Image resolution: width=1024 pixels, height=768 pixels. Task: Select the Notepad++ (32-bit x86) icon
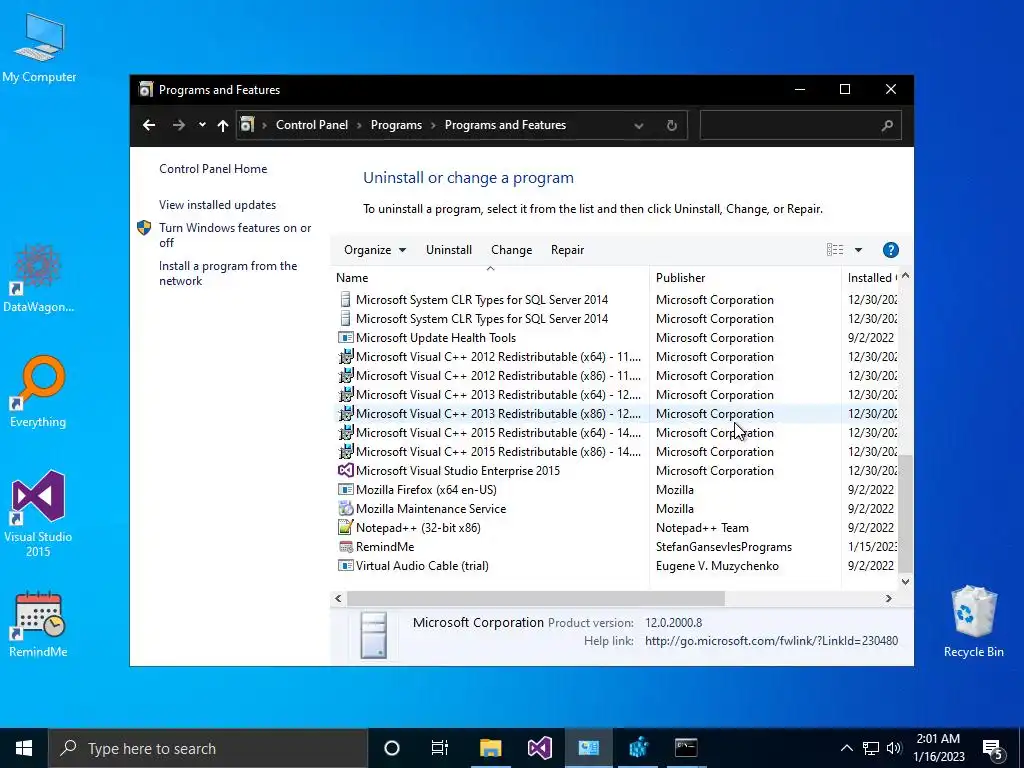pyautogui.click(x=345, y=527)
